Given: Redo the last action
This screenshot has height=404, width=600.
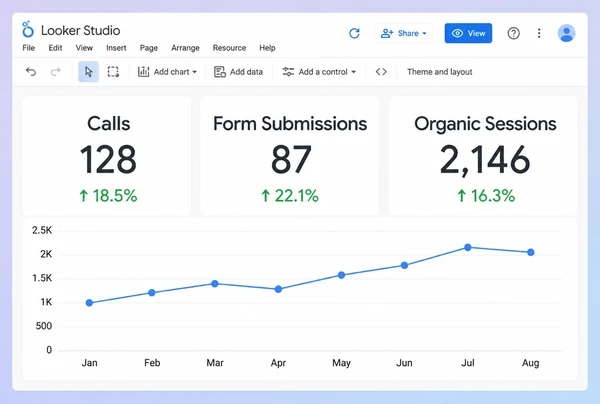Looking at the screenshot, I should tap(55, 72).
